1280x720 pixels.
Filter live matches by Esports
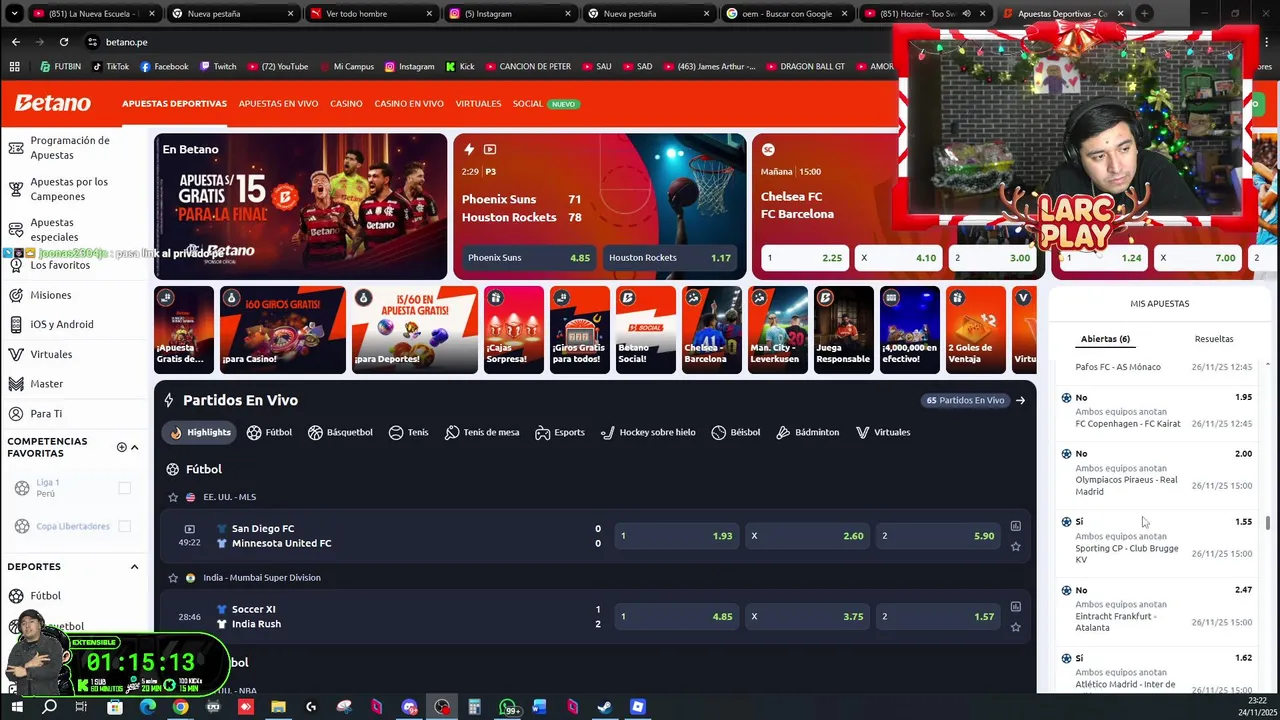click(560, 432)
